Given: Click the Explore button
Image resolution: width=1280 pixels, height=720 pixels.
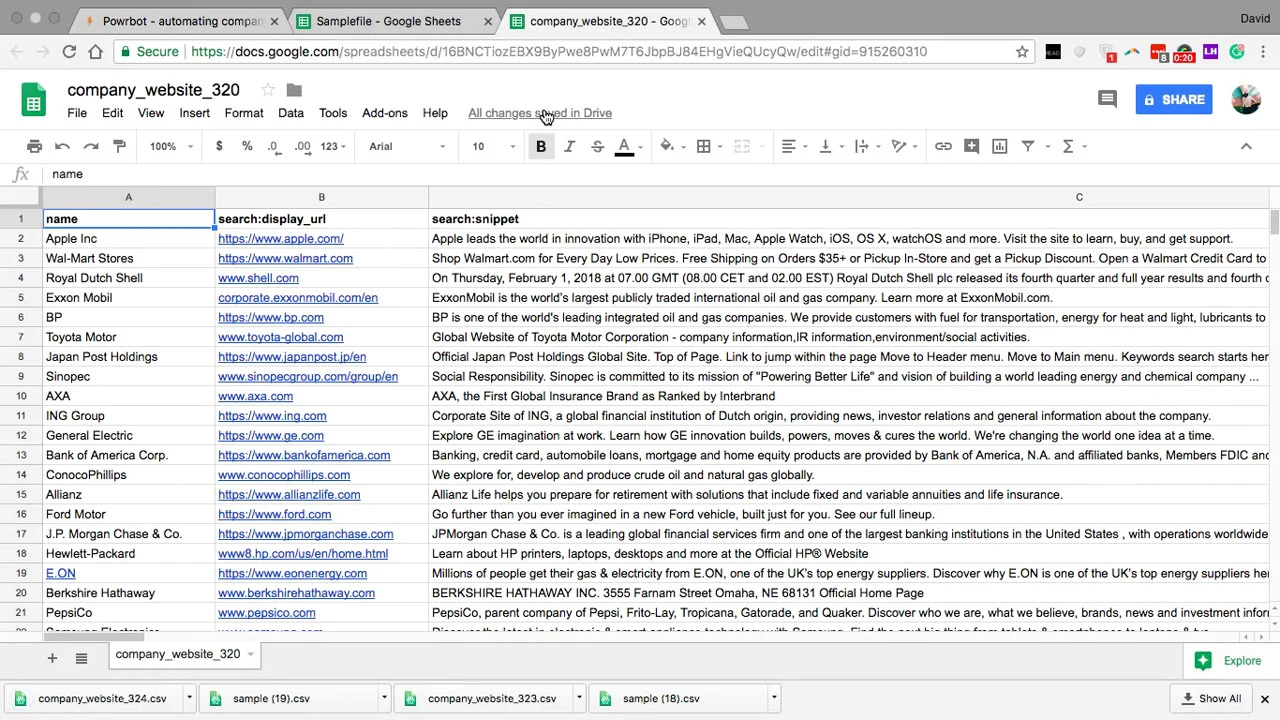Looking at the screenshot, I should click(x=1228, y=660).
